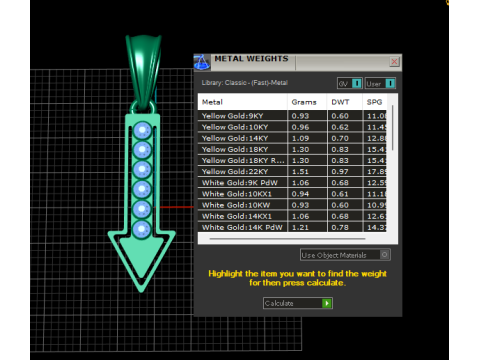Click grams value 1.09 for 14KY
This screenshot has width=480, height=360.
(300, 138)
